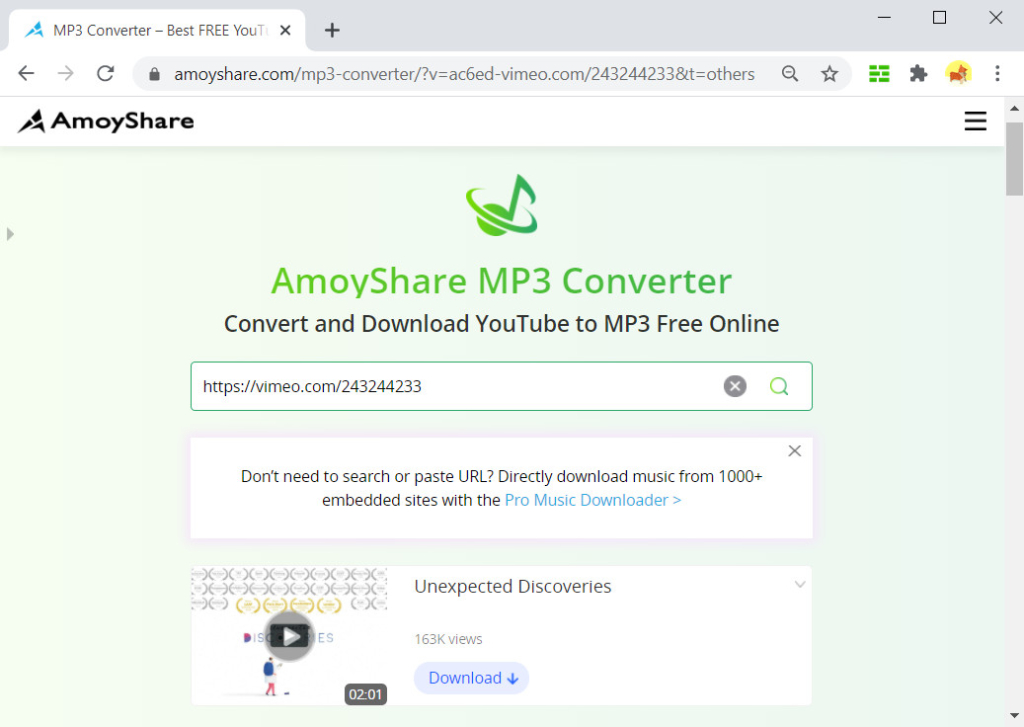Open the site's hamburger menu
This screenshot has height=727, width=1024.
[975, 120]
